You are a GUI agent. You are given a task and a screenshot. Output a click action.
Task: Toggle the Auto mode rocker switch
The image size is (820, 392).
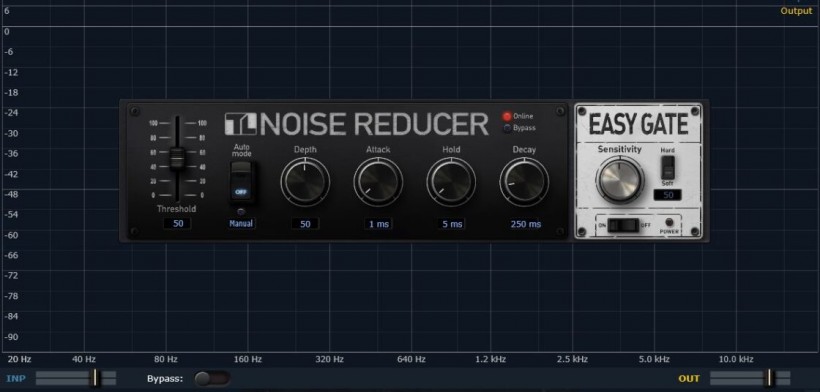point(241,181)
